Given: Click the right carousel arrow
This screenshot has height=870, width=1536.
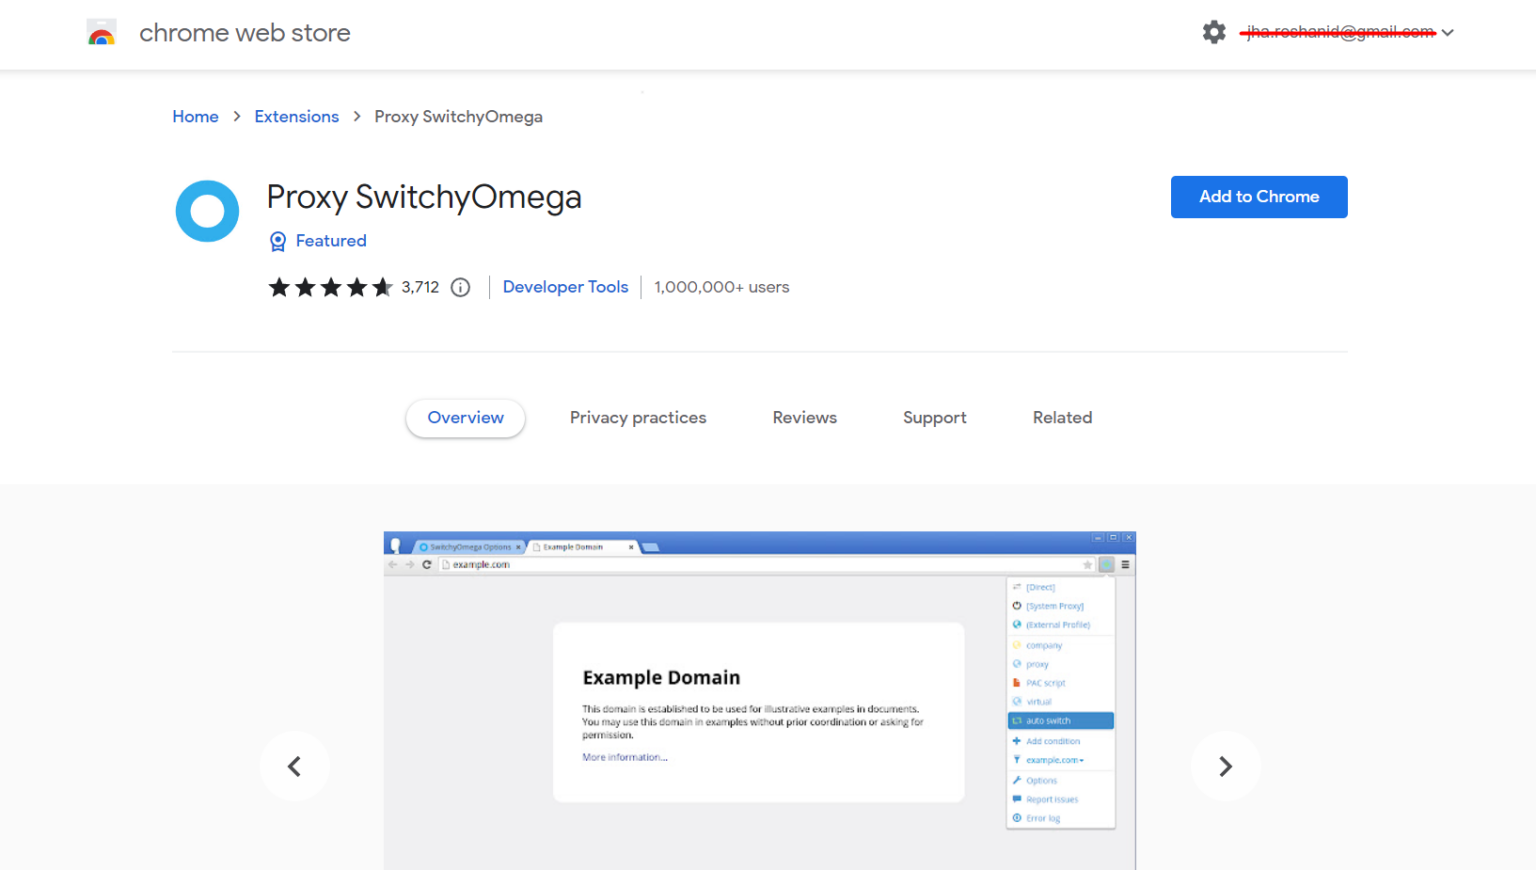Looking at the screenshot, I should click(1226, 766).
